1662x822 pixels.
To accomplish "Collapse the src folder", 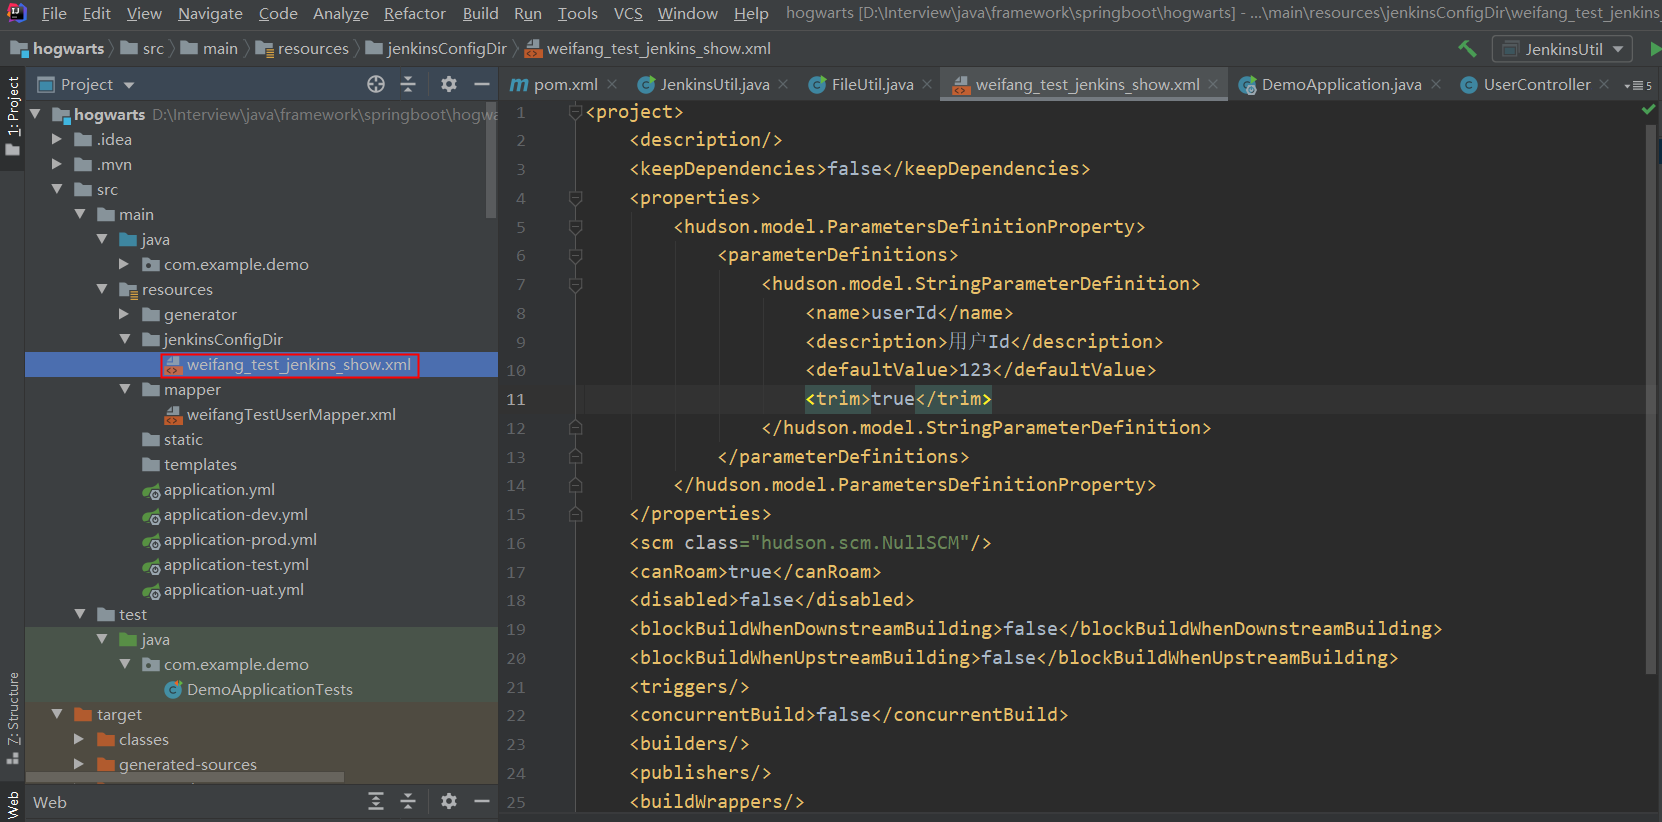I will (x=57, y=189).
